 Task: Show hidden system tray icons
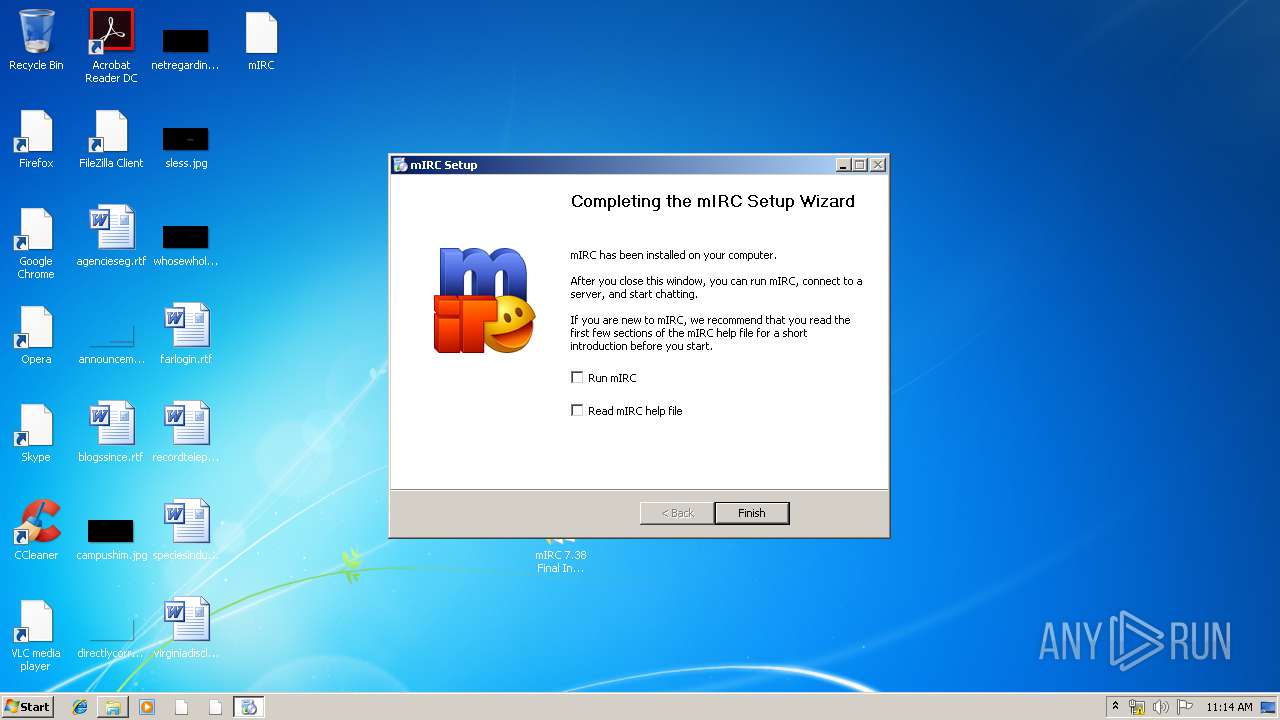pos(1115,707)
